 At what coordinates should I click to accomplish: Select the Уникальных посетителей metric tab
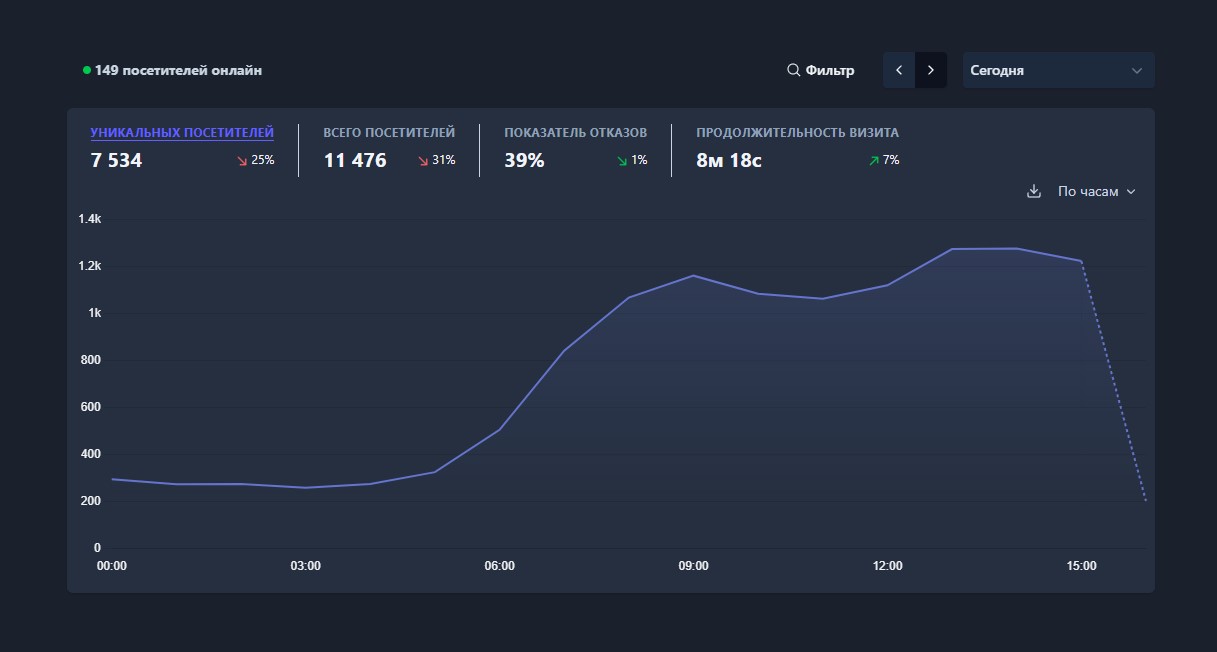coord(182,132)
